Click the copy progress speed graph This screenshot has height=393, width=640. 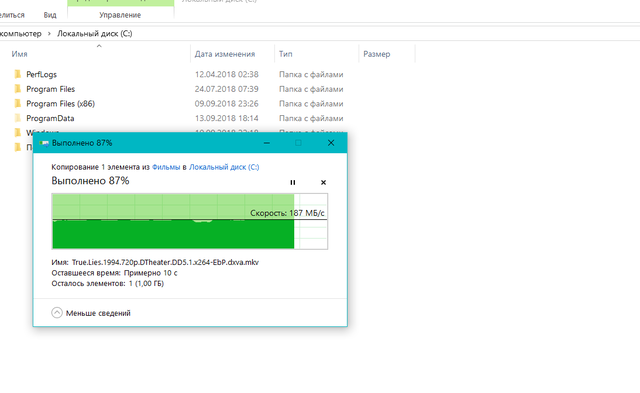[x=189, y=221]
